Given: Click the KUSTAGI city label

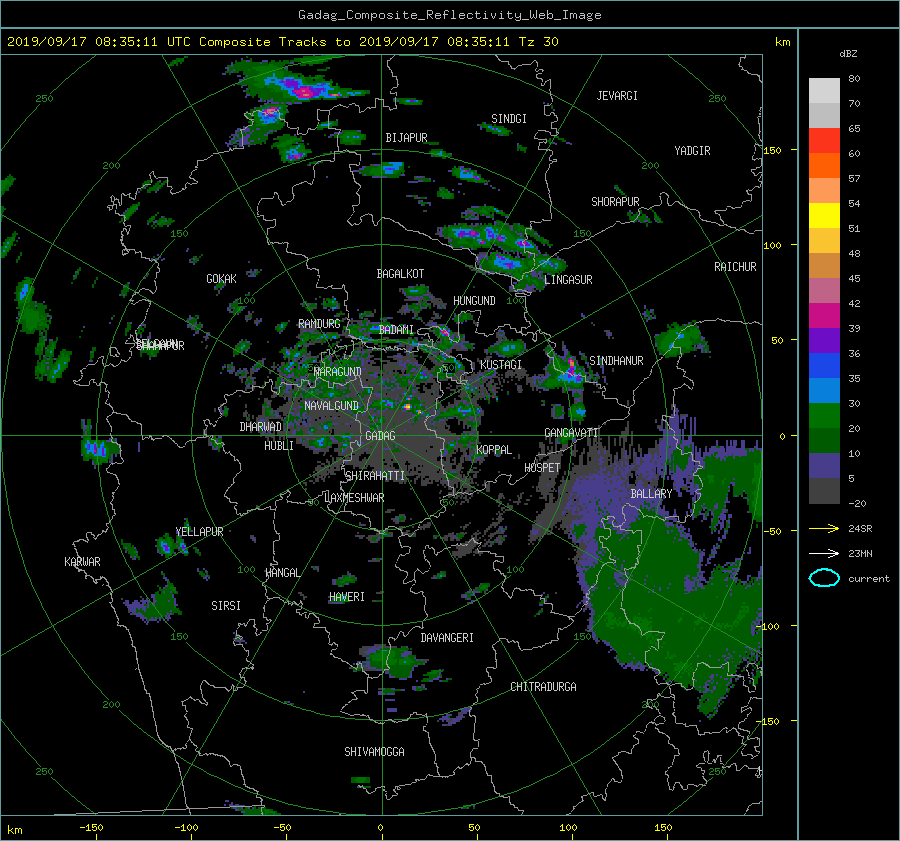Looking at the screenshot, I should point(501,365).
